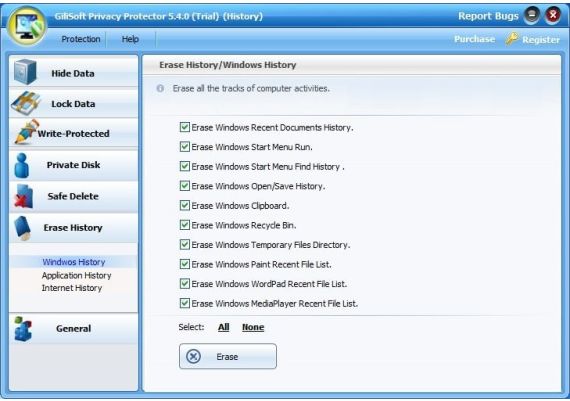Viewport: 570px width, 401px height.
Task: Uncheck Erase Windows Start Menu Run
Action: tap(185, 147)
